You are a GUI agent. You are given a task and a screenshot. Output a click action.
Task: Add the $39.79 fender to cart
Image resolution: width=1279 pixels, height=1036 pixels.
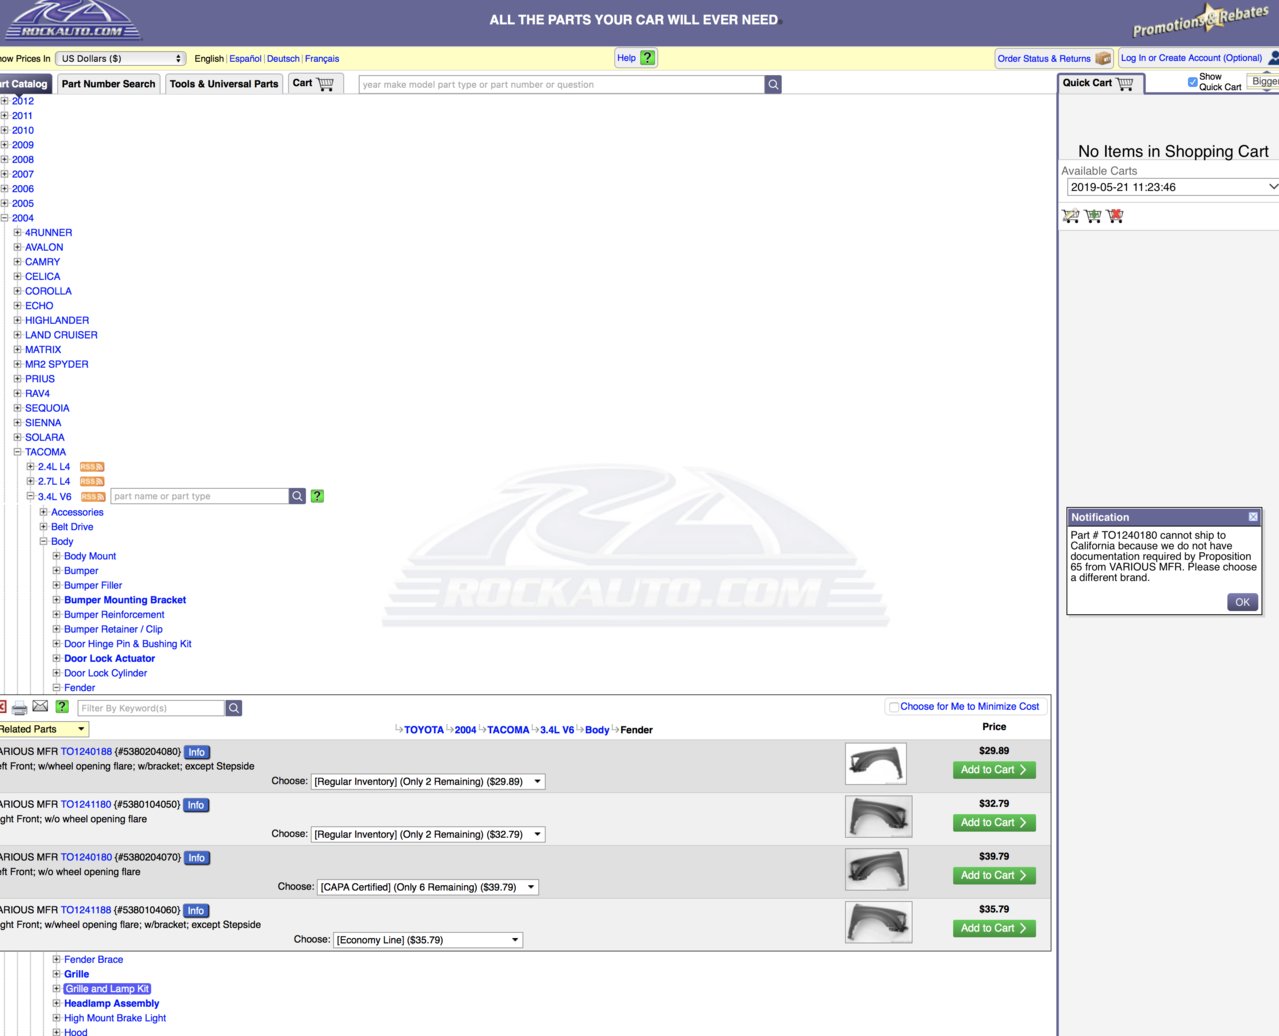(994, 876)
